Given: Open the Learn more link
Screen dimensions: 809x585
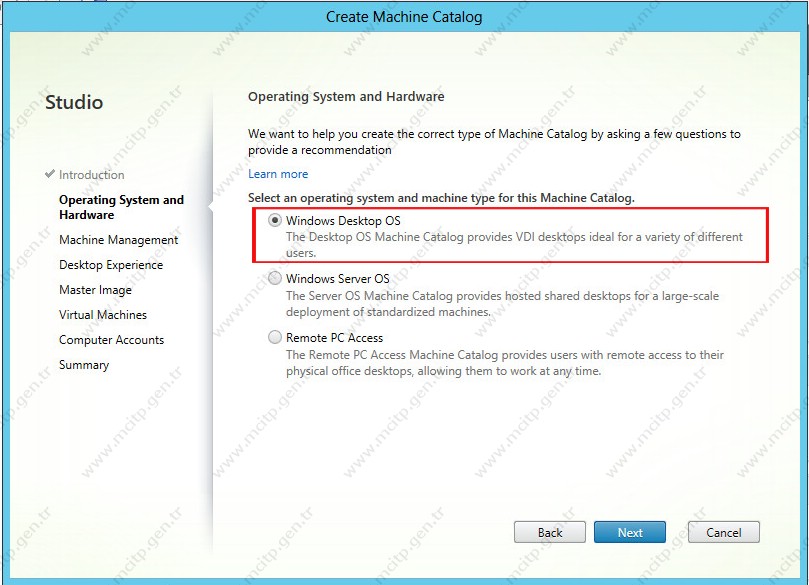Looking at the screenshot, I should [x=278, y=174].
